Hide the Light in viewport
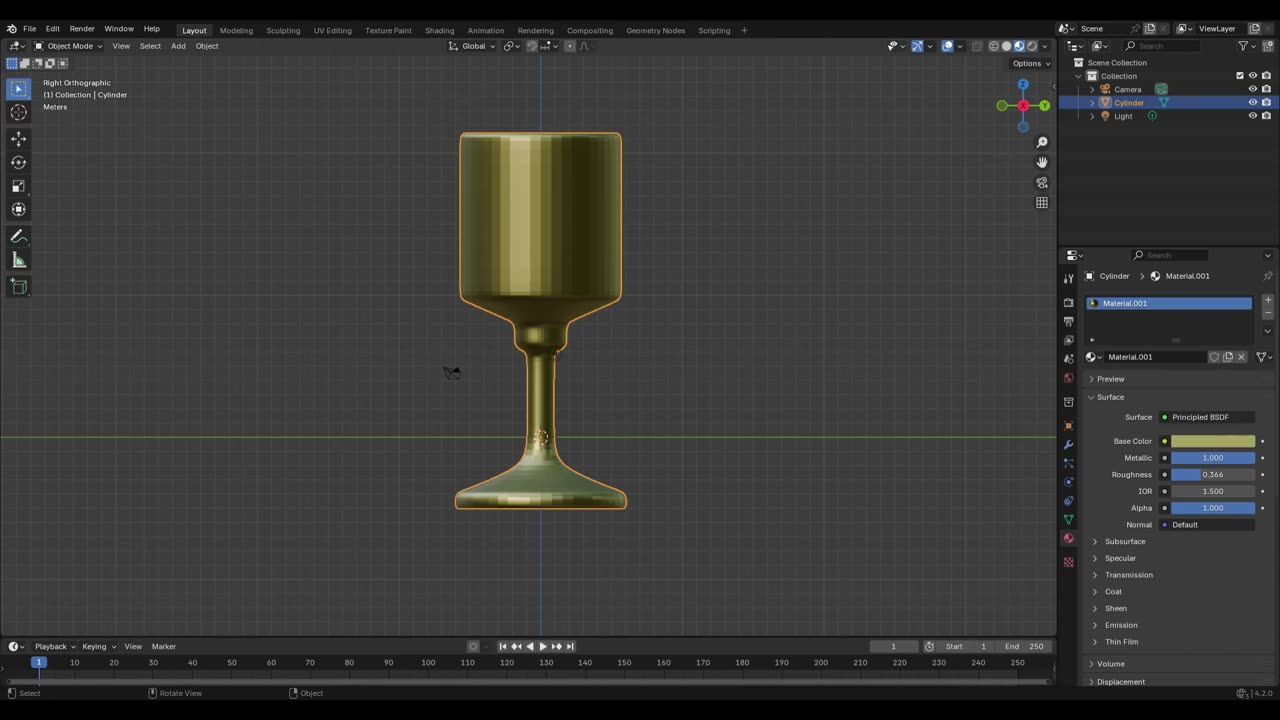 (1252, 116)
